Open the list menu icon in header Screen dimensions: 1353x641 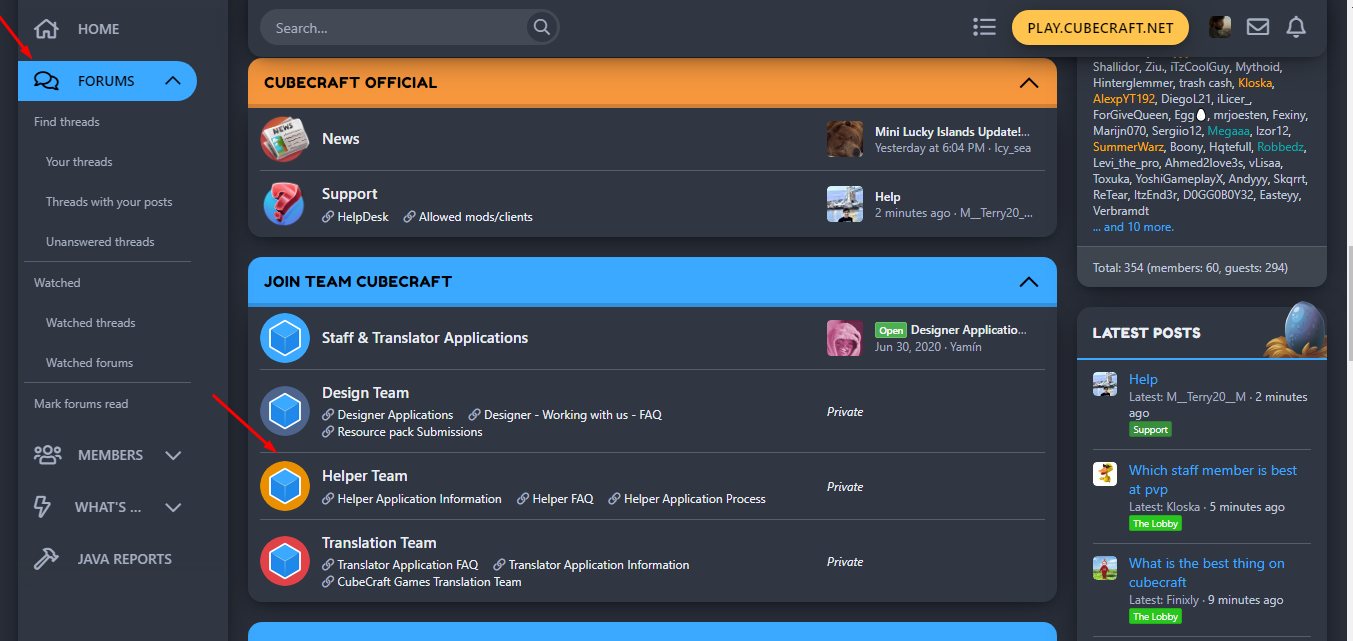pos(984,28)
